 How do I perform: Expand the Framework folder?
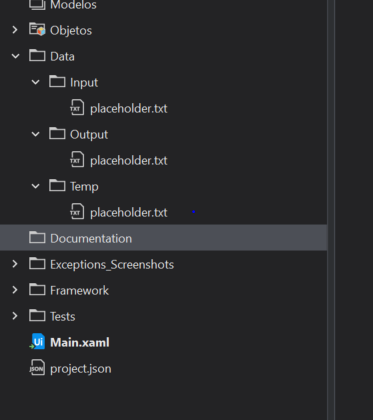tap(15, 290)
